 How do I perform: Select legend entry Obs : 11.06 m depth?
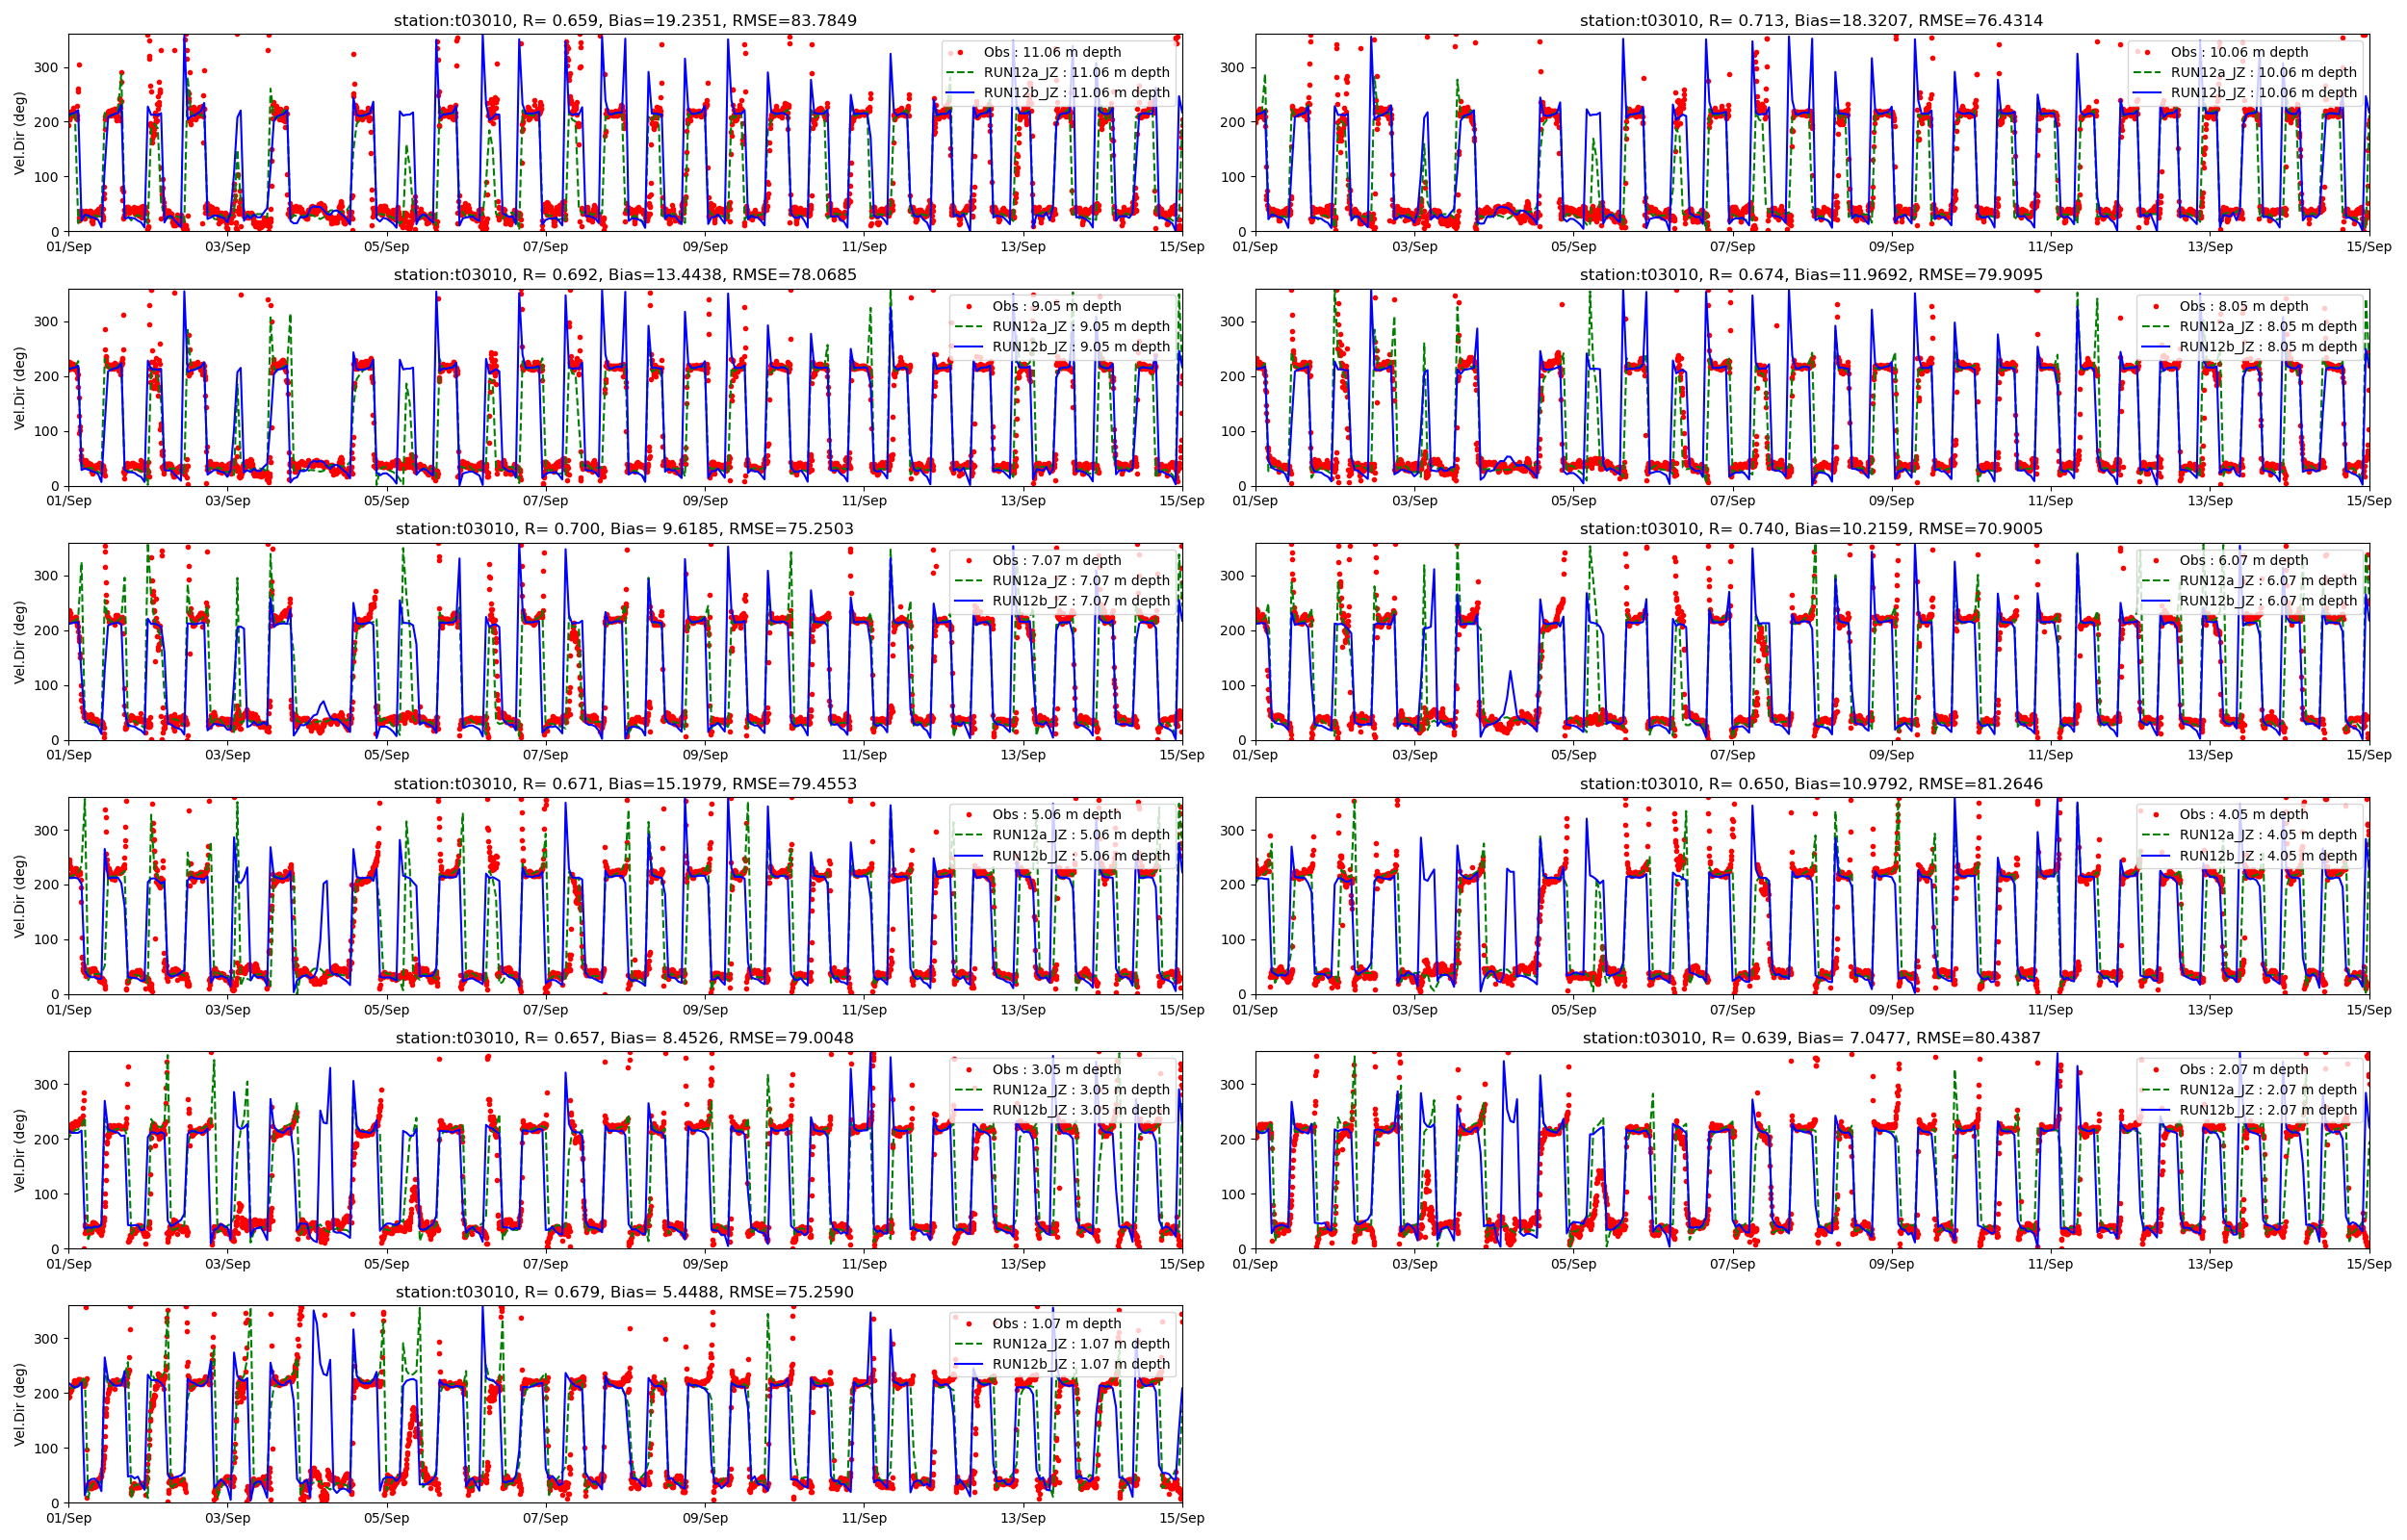point(1051,52)
